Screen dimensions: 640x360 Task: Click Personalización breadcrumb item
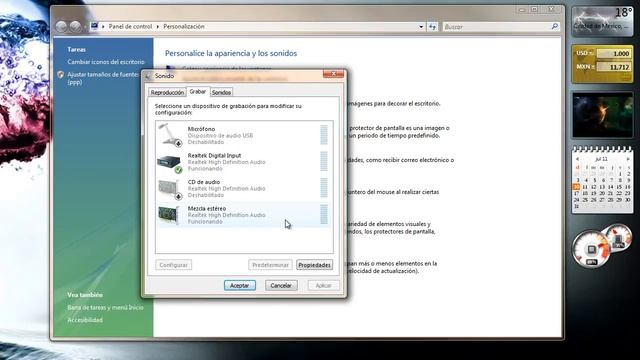[184, 27]
